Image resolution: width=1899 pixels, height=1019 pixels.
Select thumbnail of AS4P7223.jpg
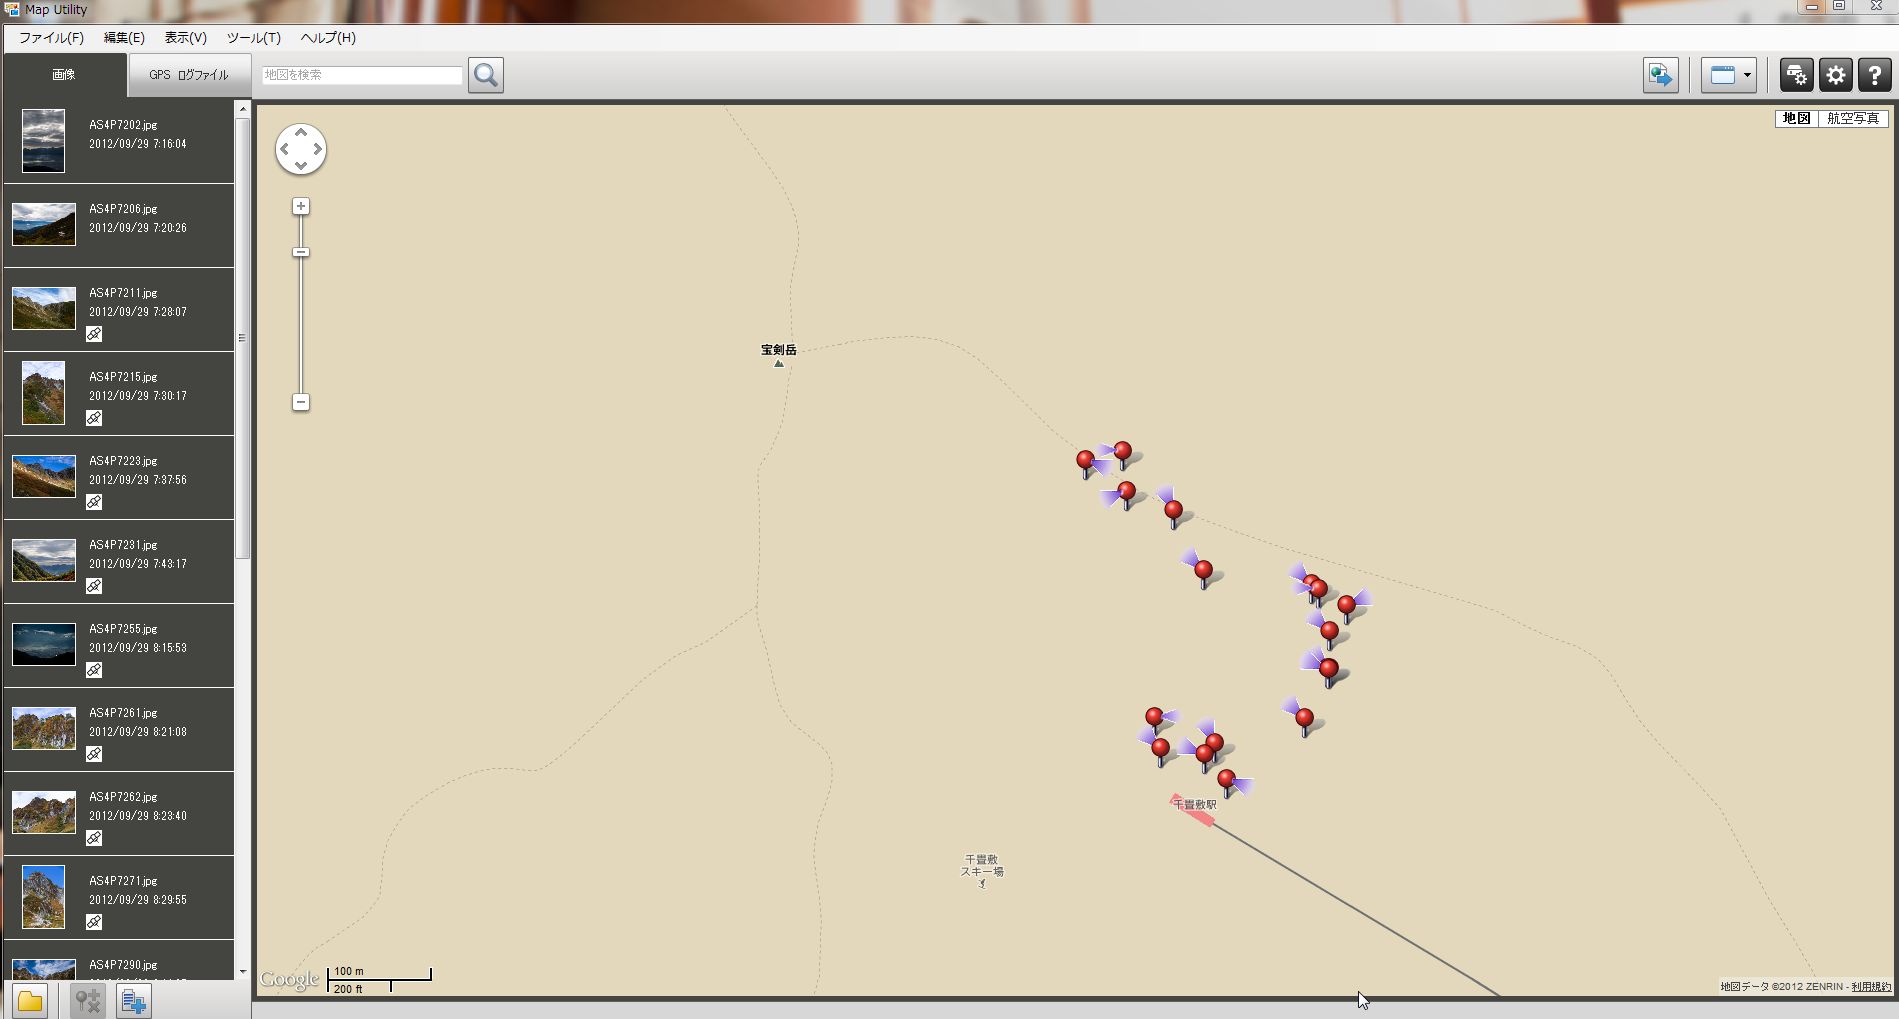click(x=43, y=477)
